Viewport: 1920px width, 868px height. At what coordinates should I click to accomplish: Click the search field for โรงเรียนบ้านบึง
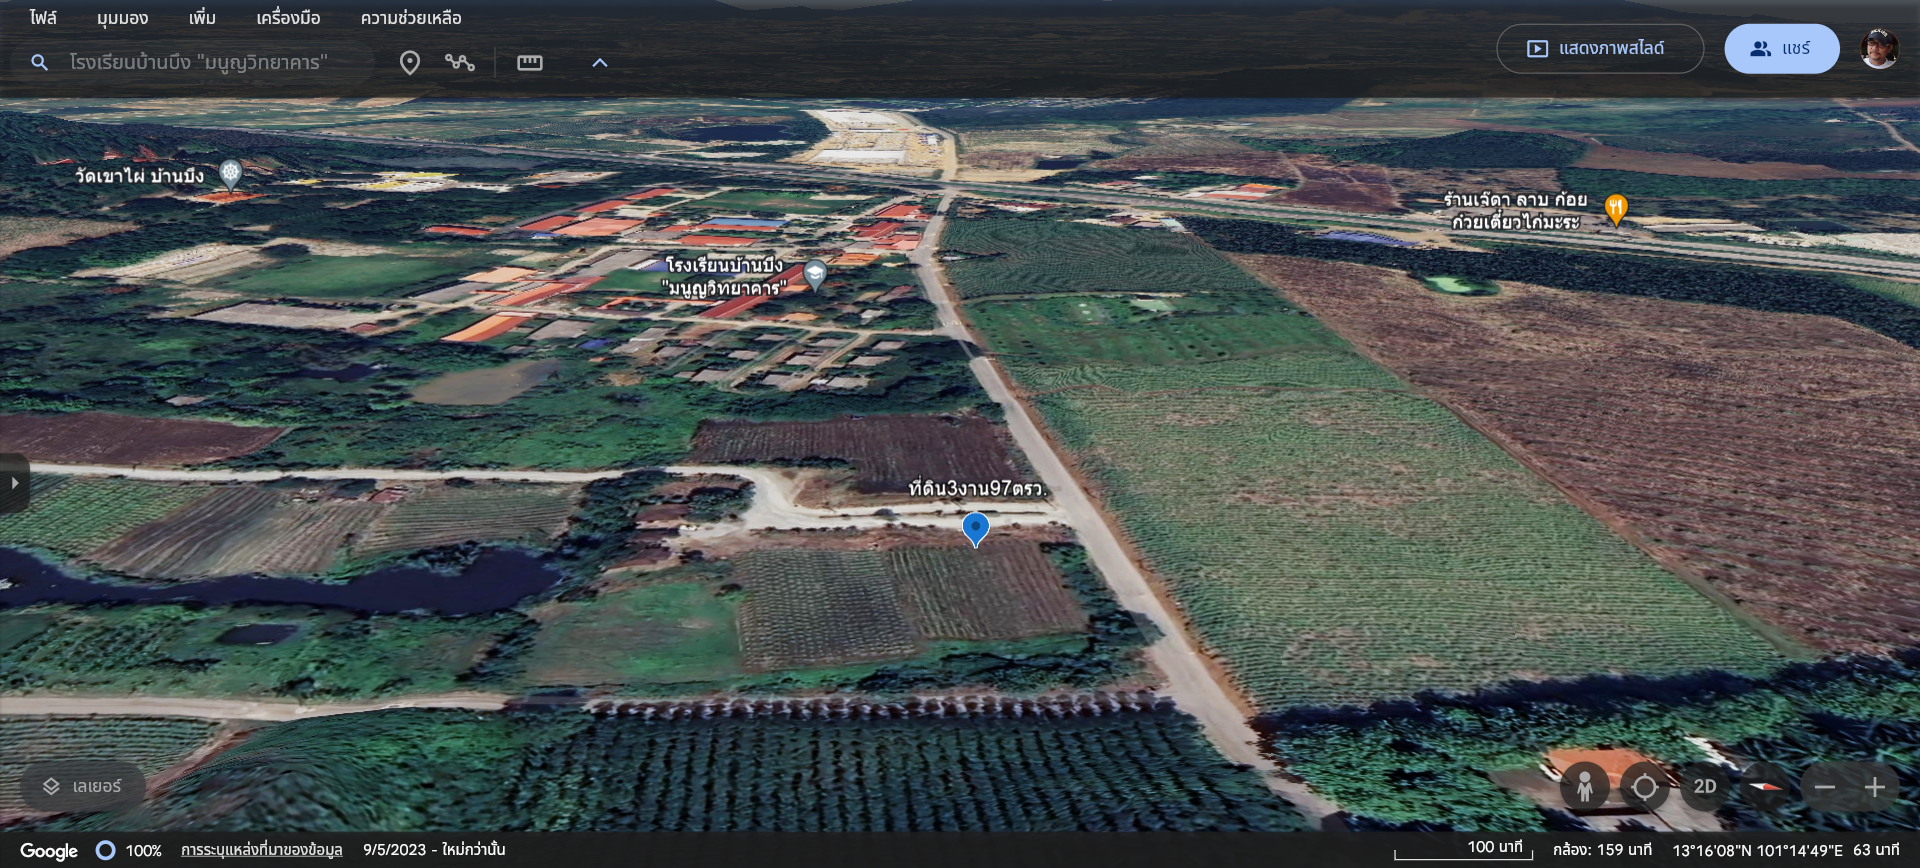199,63
